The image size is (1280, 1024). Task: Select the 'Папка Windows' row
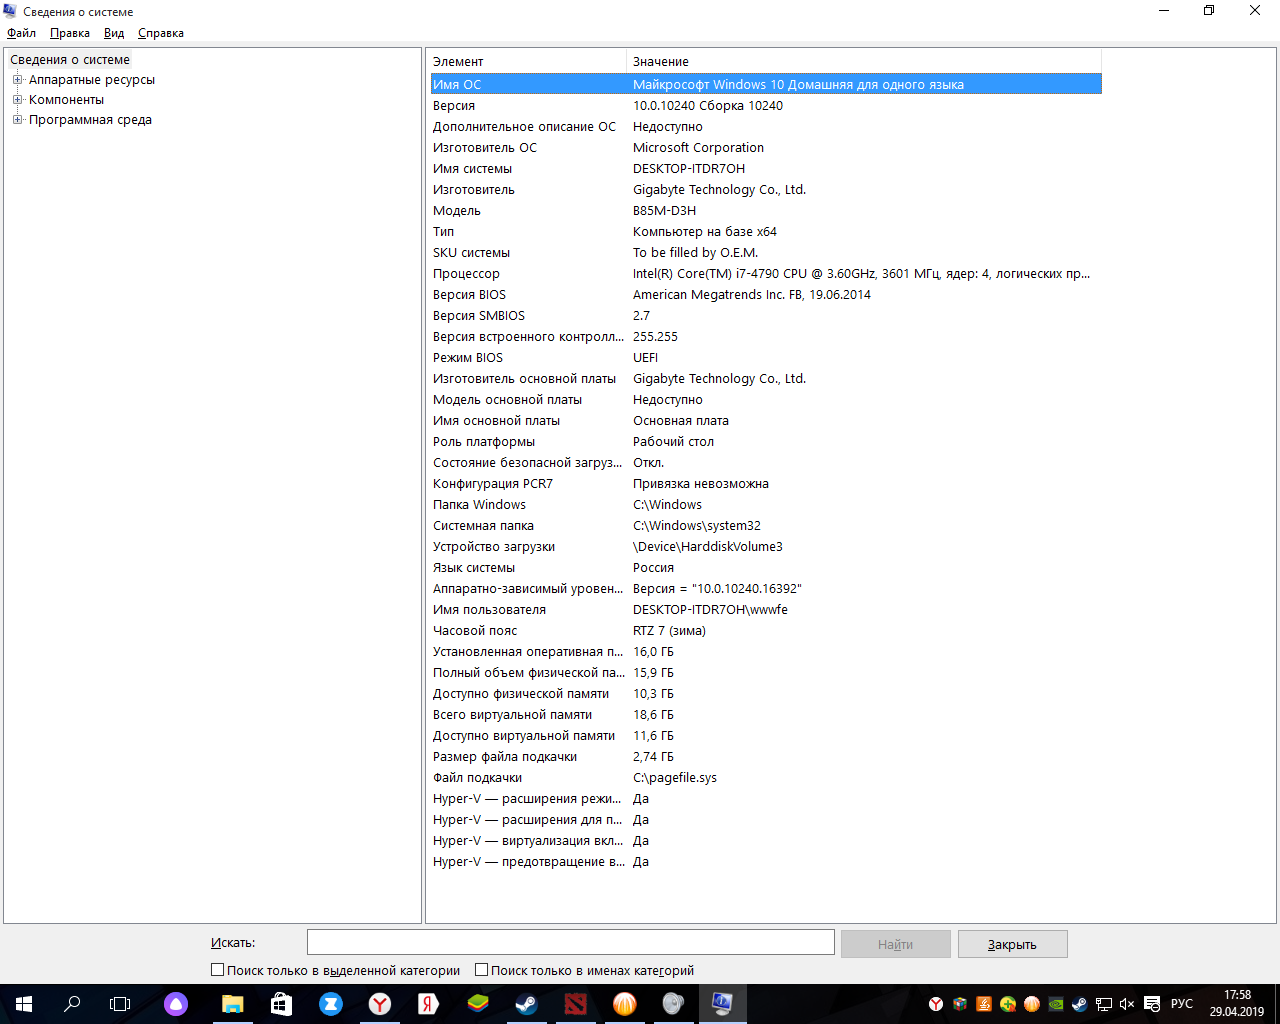point(766,504)
